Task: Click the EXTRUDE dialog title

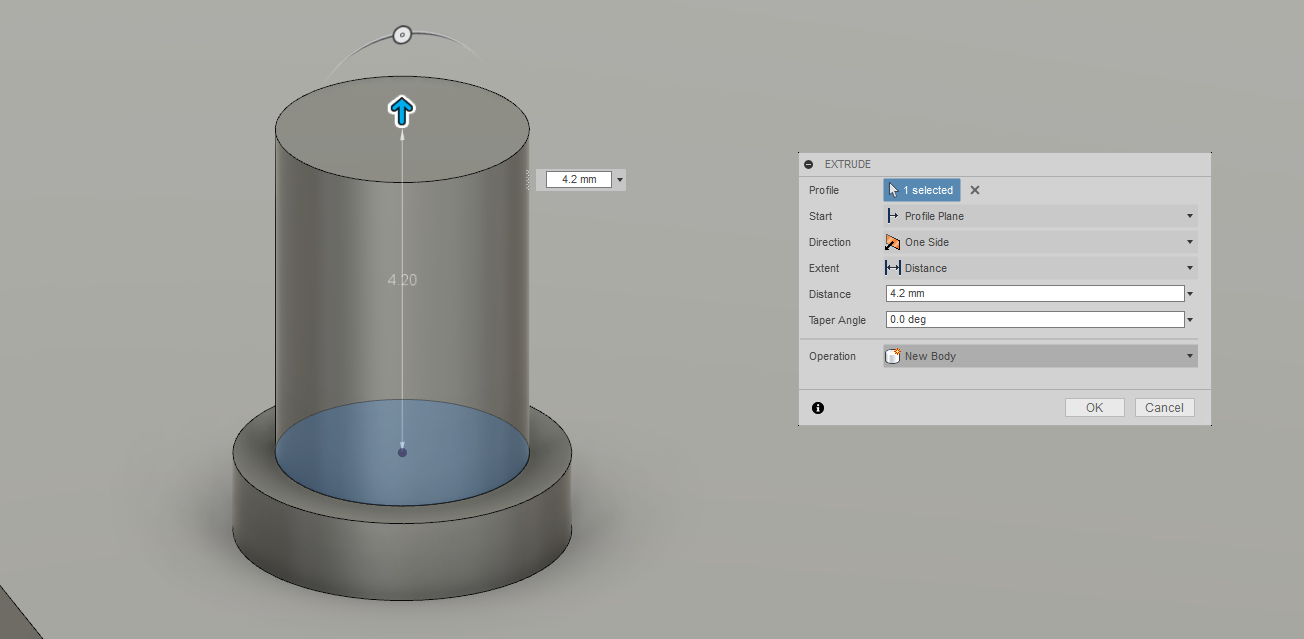Action: click(x=848, y=164)
